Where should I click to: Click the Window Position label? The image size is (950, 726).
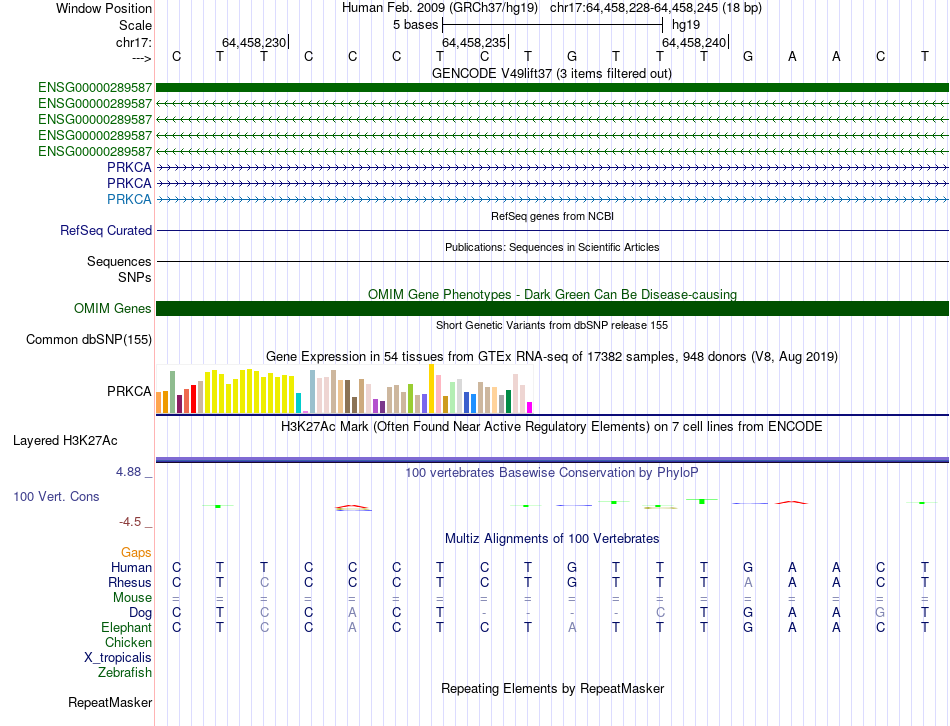(104, 8)
